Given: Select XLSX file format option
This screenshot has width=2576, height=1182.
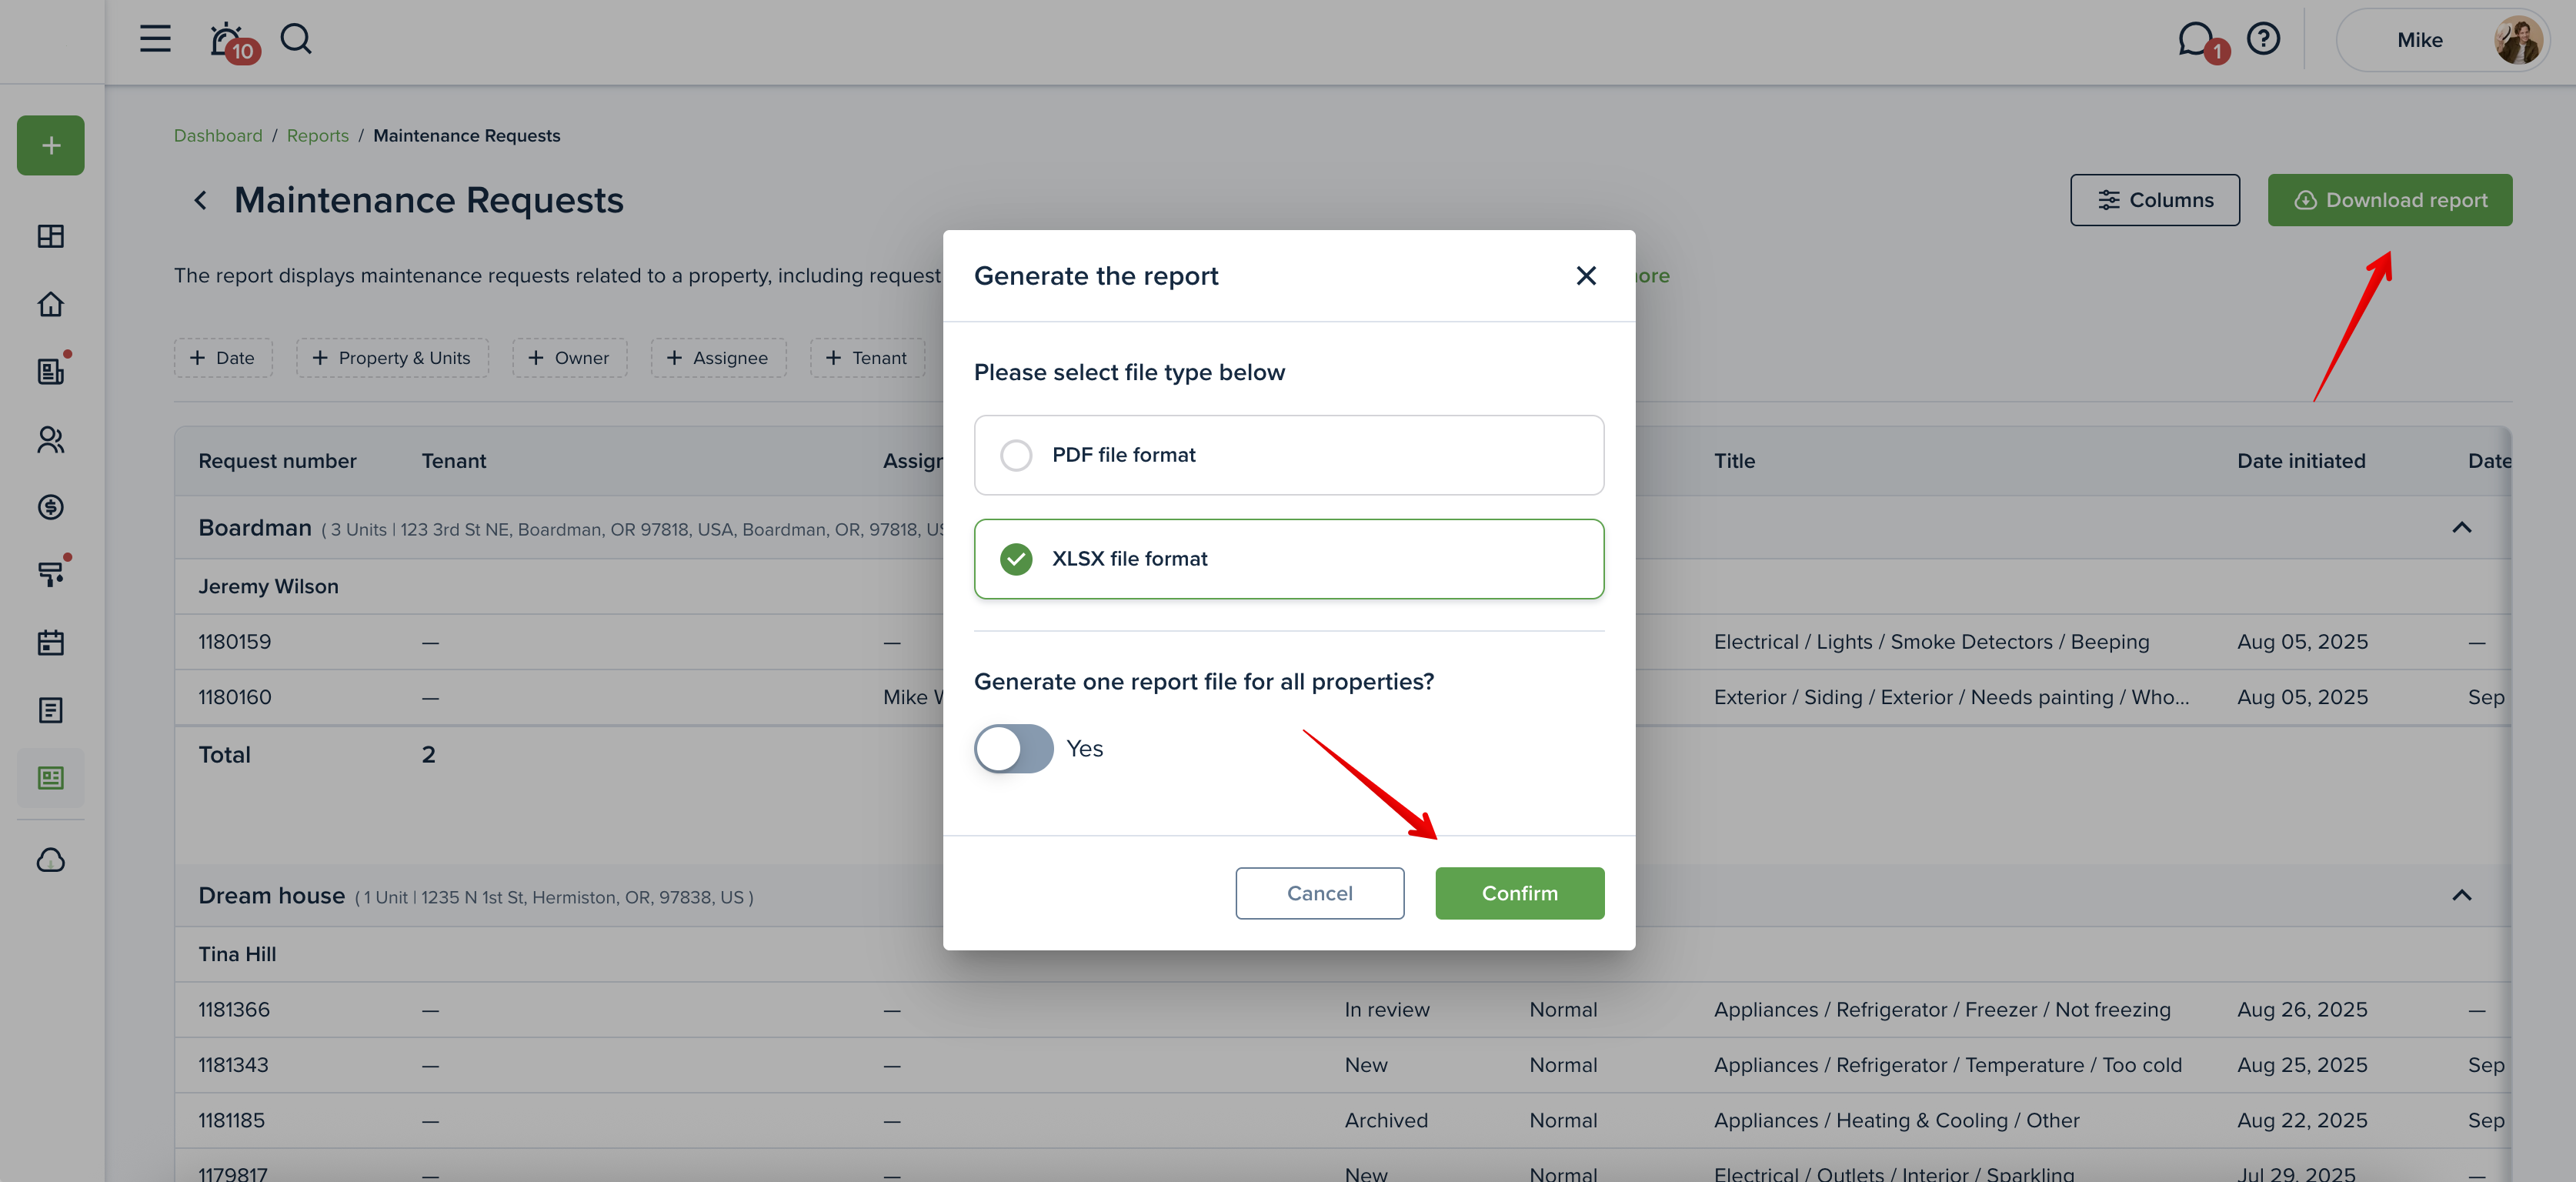Looking at the screenshot, I should (x=1289, y=559).
